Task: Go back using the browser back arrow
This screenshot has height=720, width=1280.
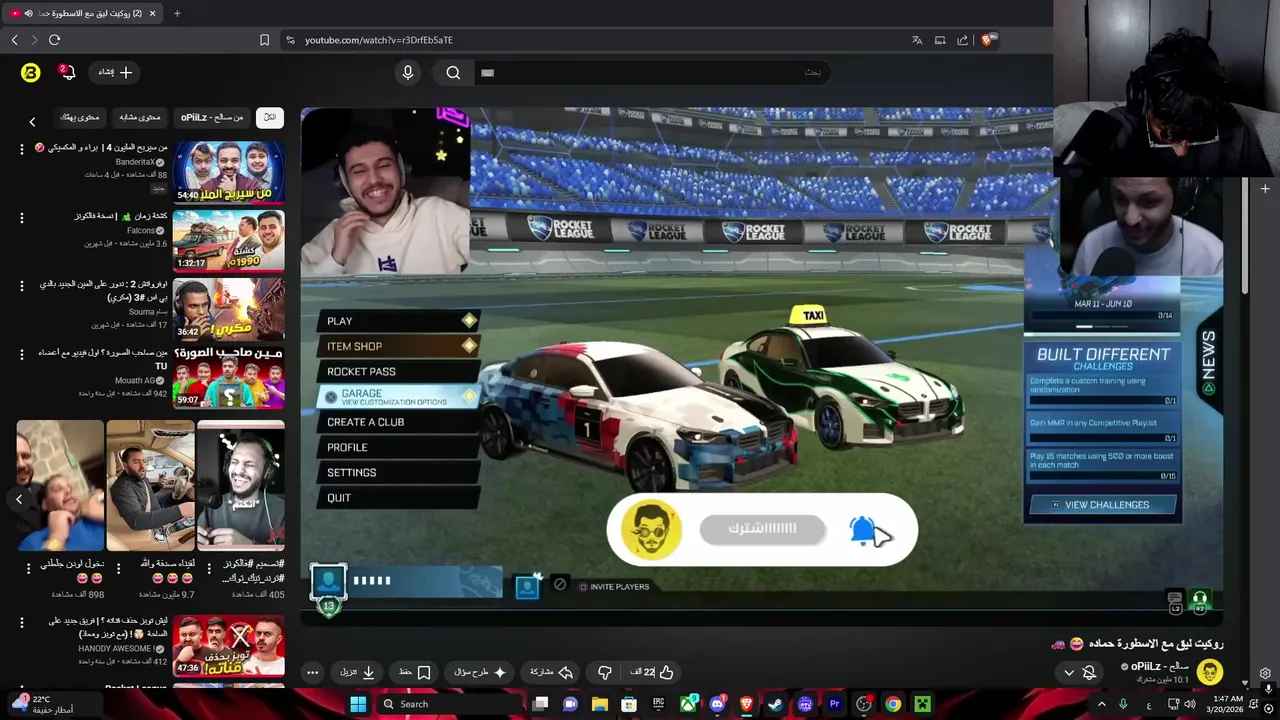Action: click(14, 40)
